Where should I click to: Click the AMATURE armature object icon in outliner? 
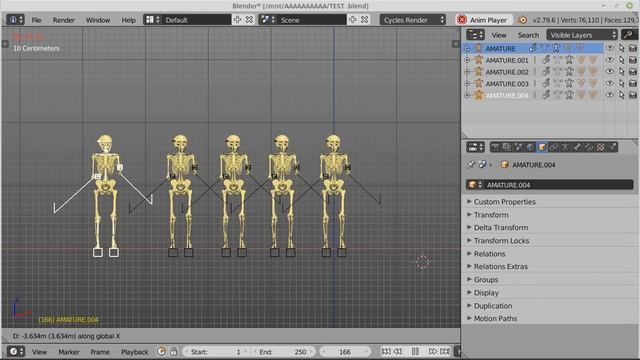click(479, 48)
